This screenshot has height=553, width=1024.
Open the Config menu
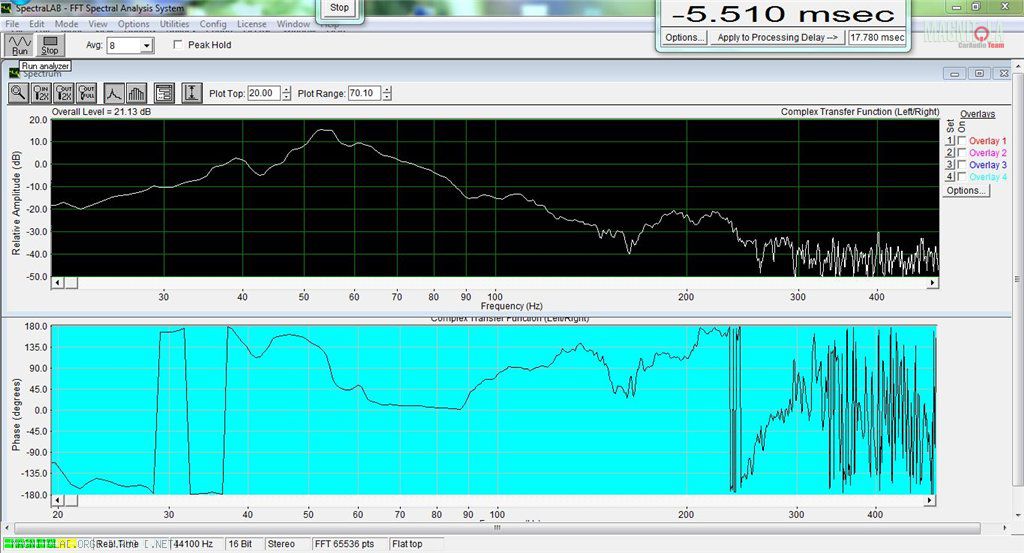[213, 24]
